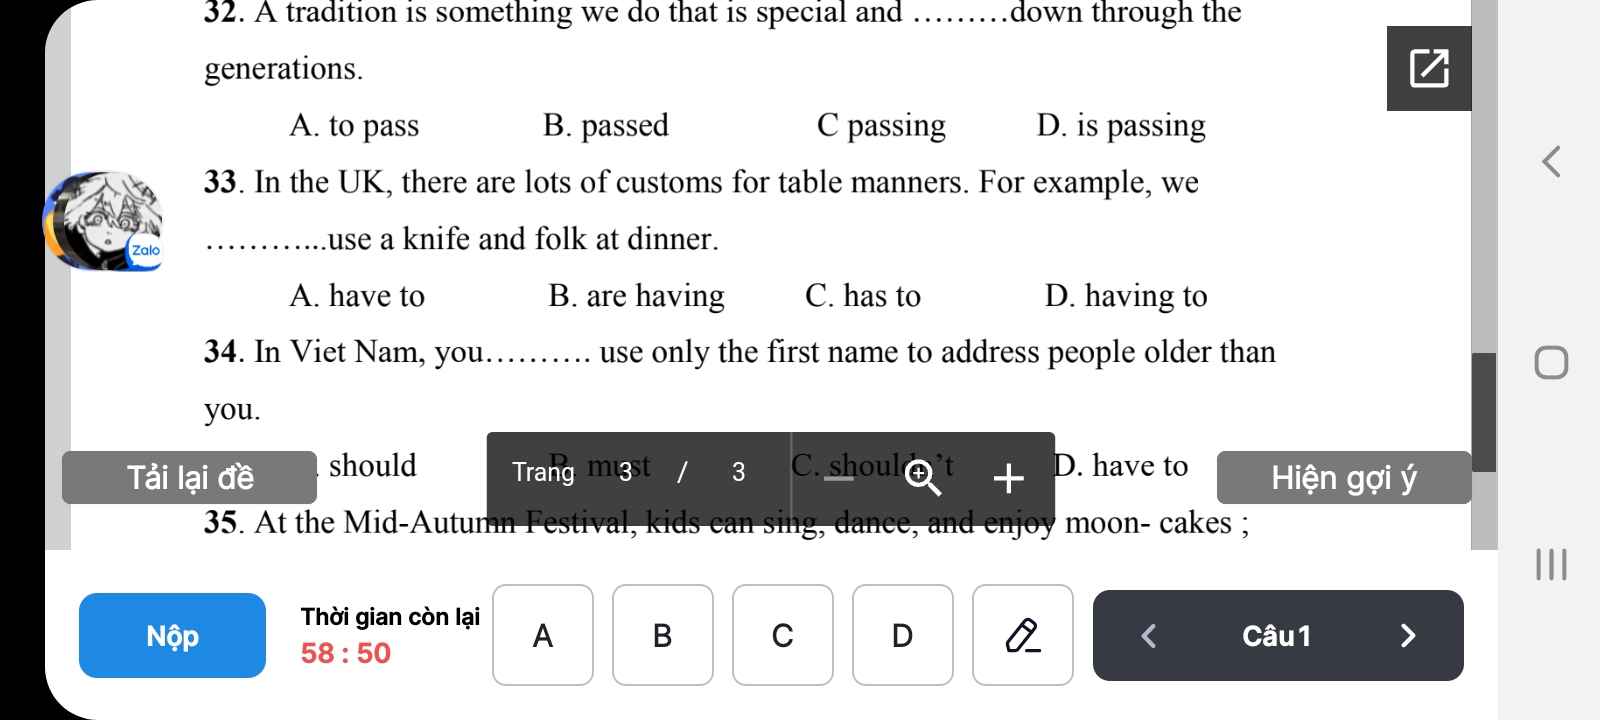Reload the exam with Tải lại đề
1600x720 pixels.
[190, 478]
